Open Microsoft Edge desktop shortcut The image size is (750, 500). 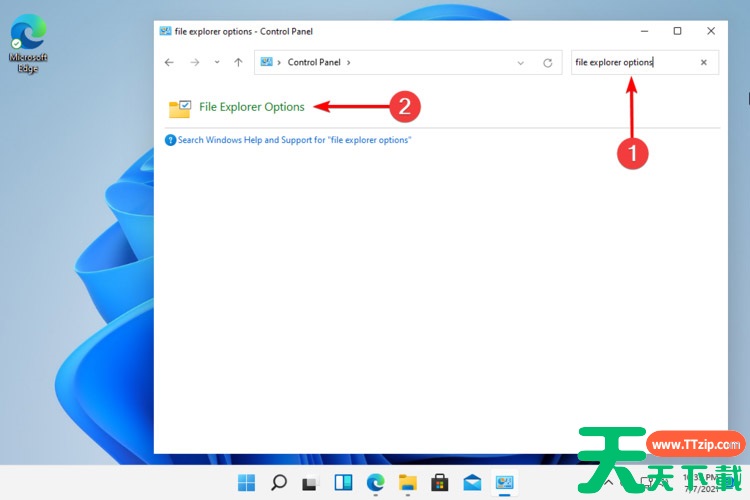28,44
